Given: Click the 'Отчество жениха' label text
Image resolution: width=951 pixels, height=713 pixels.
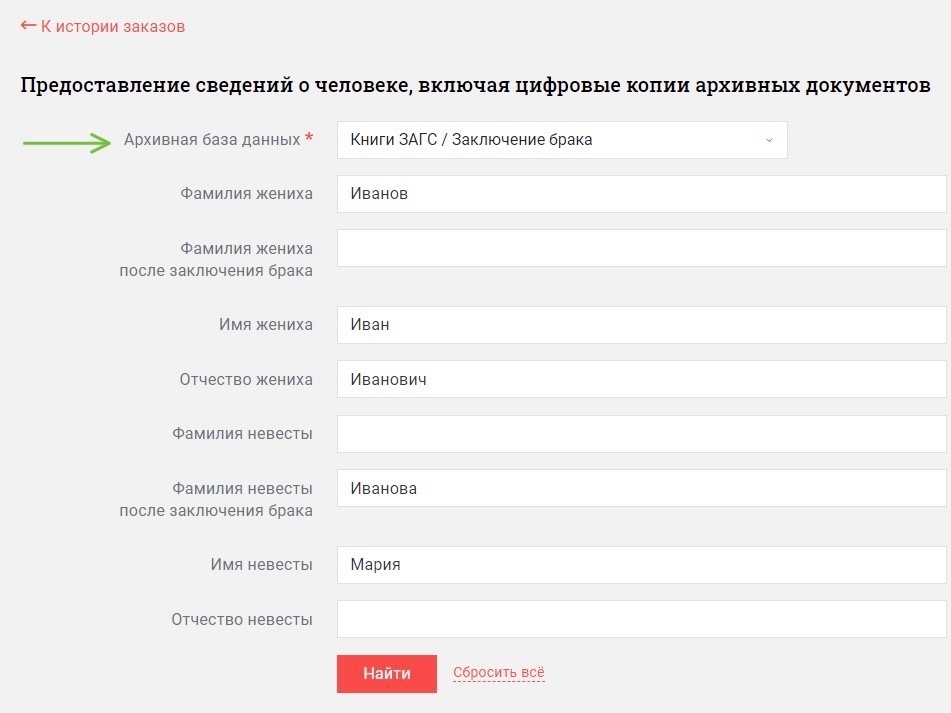Looking at the screenshot, I should pyautogui.click(x=246, y=380).
